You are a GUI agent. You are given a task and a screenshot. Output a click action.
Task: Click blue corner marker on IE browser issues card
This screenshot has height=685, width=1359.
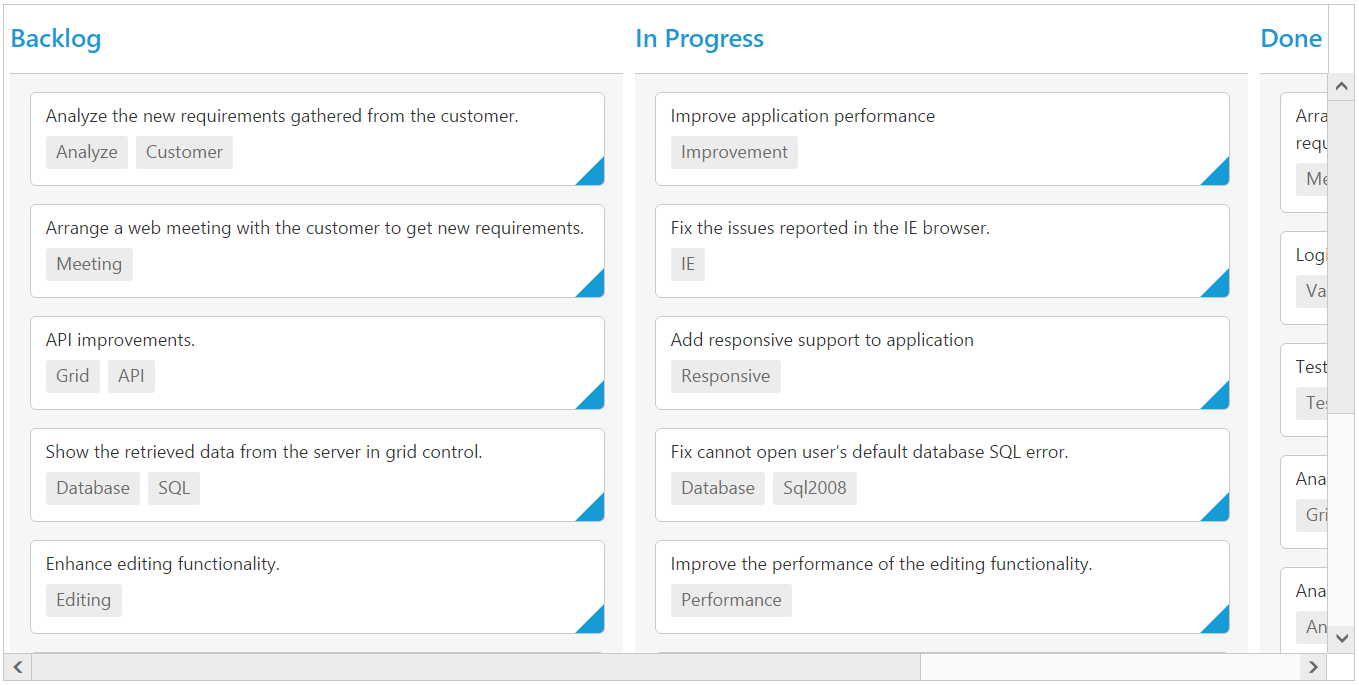click(1219, 287)
